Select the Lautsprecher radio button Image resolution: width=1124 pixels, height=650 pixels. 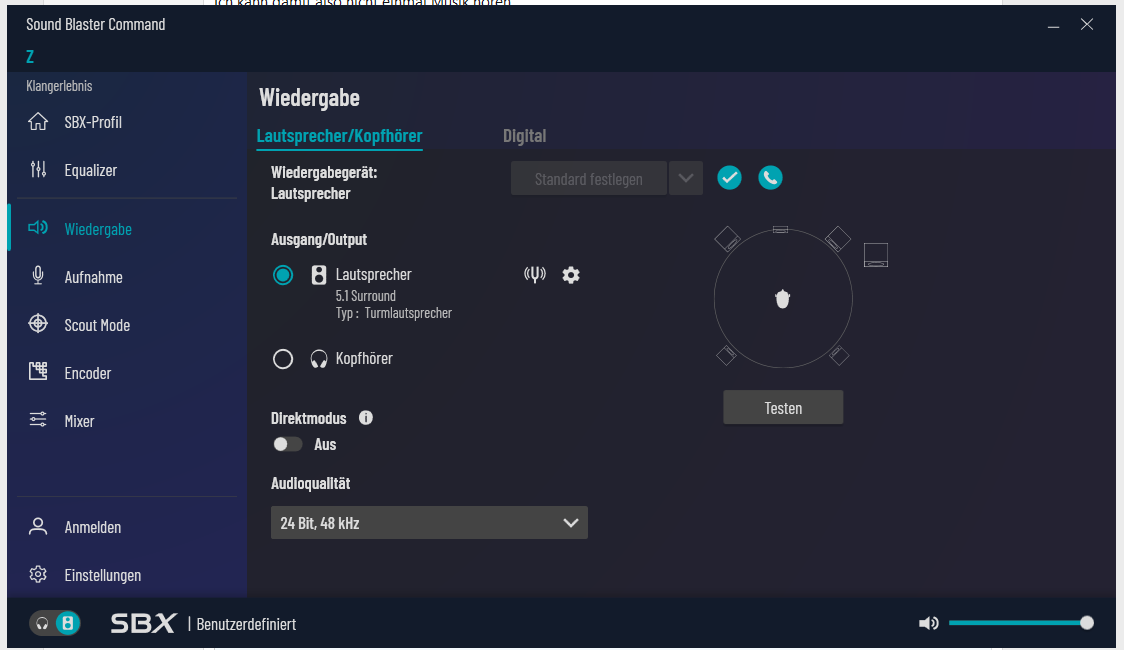click(x=283, y=274)
